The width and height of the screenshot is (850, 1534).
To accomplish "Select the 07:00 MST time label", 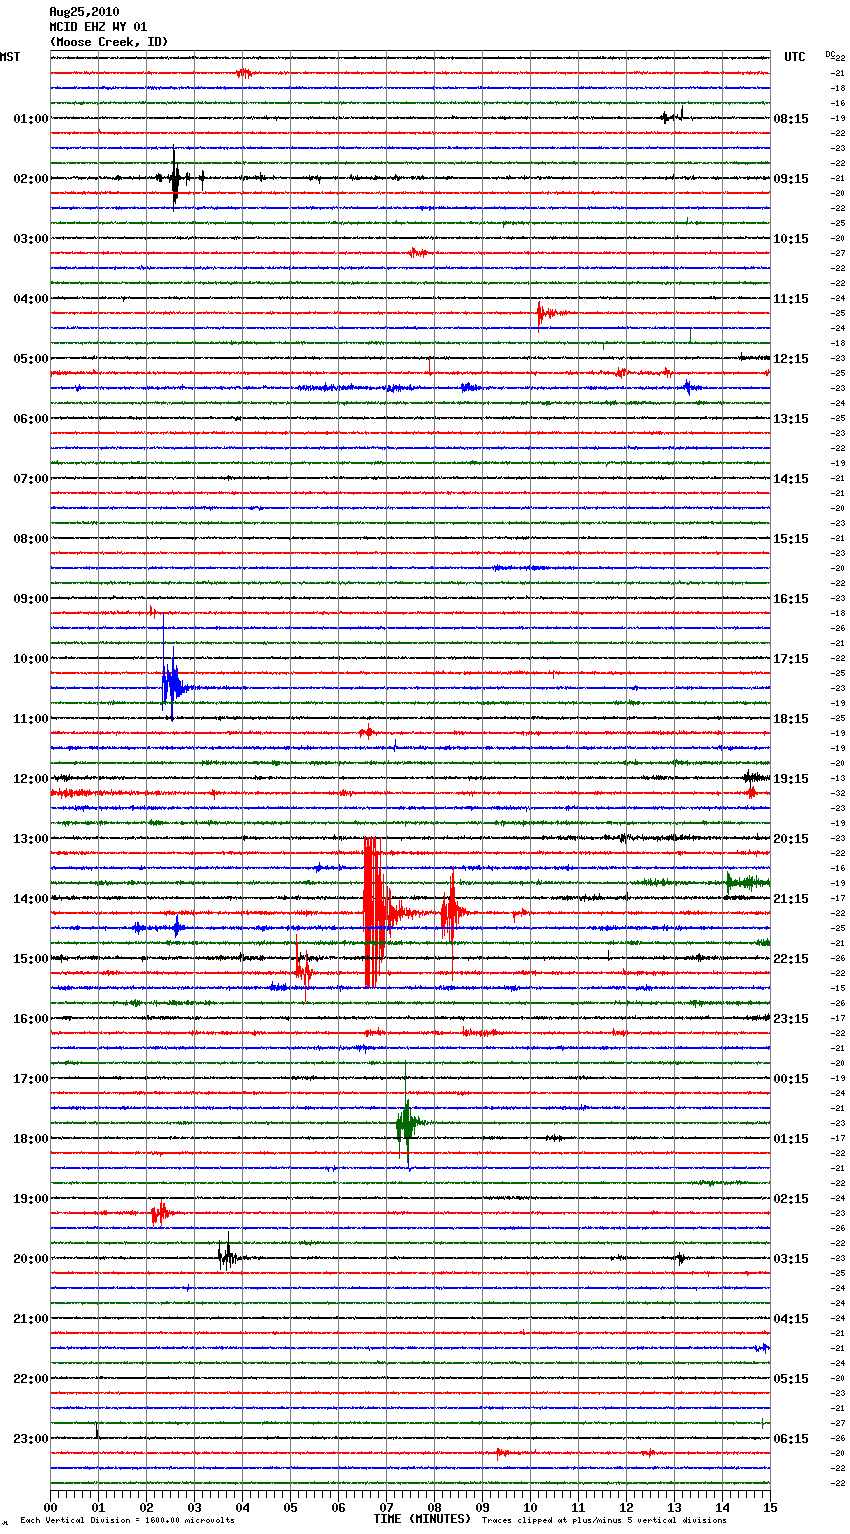I will pos(31,479).
